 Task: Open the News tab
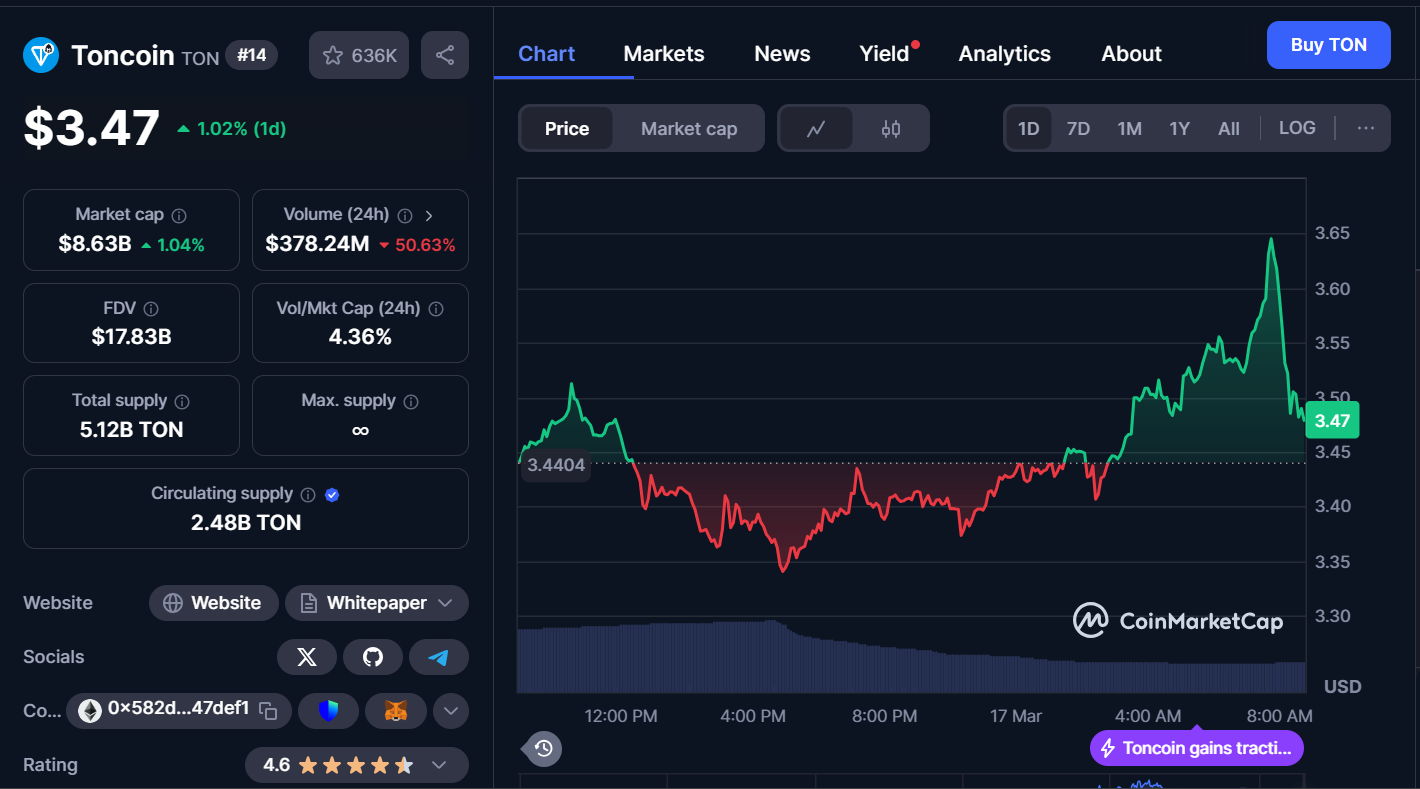tap(782, 54)
